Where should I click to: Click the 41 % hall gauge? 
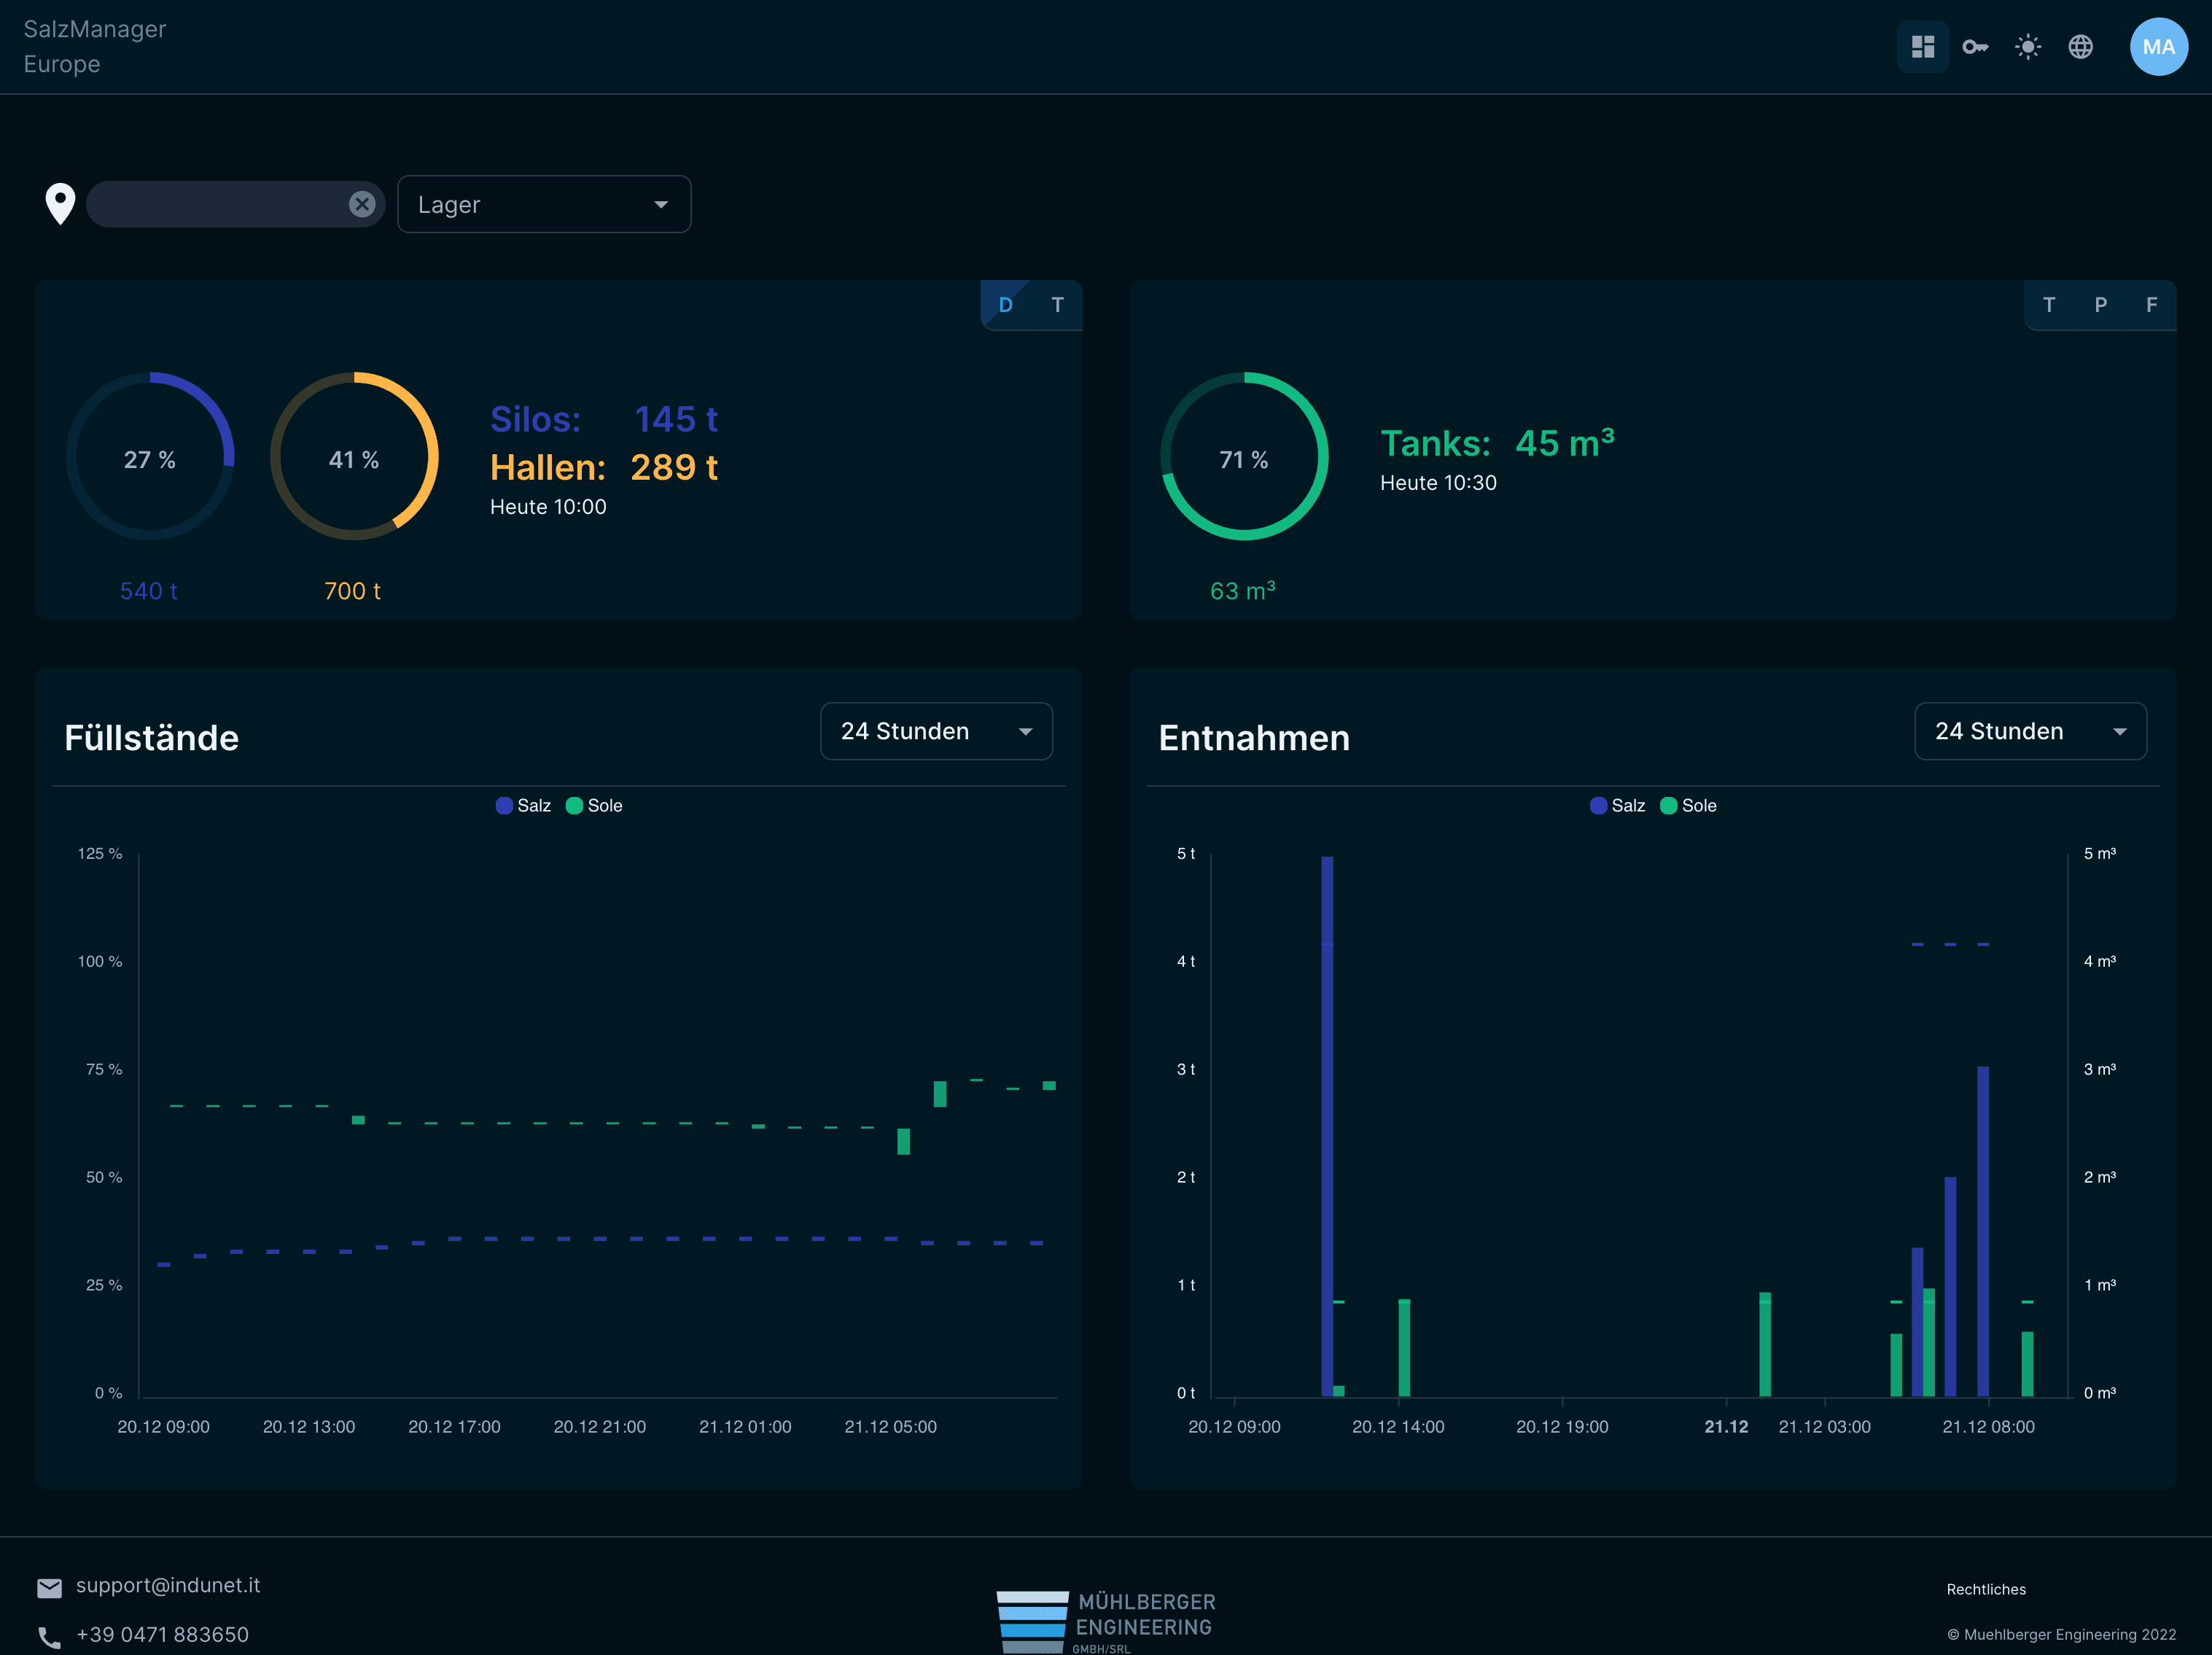[354, 457]
